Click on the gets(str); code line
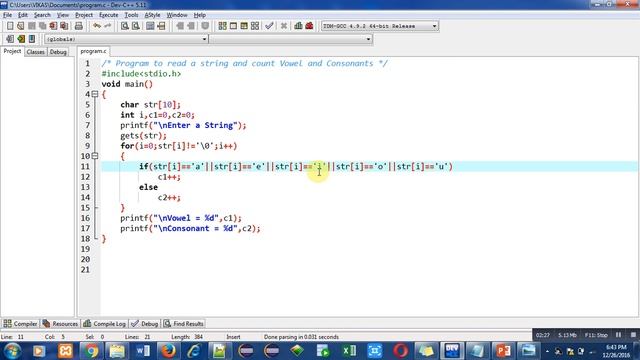This screenshot has width=640, height=360. (x=143, y=136)
